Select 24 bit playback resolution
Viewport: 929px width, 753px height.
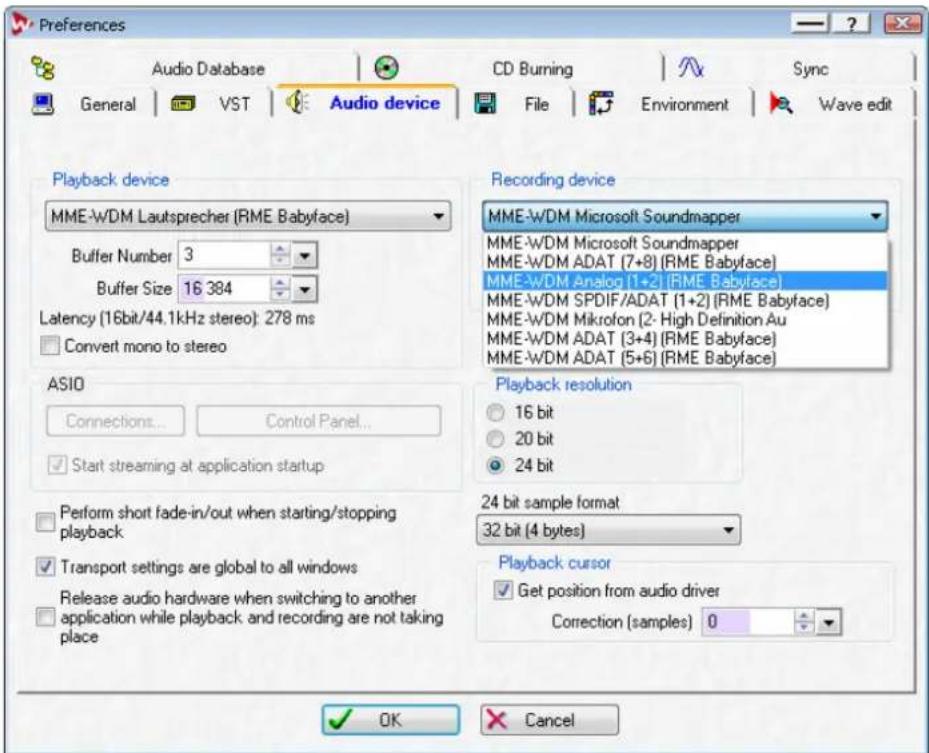pyautogui.click(x=495, y=466)
